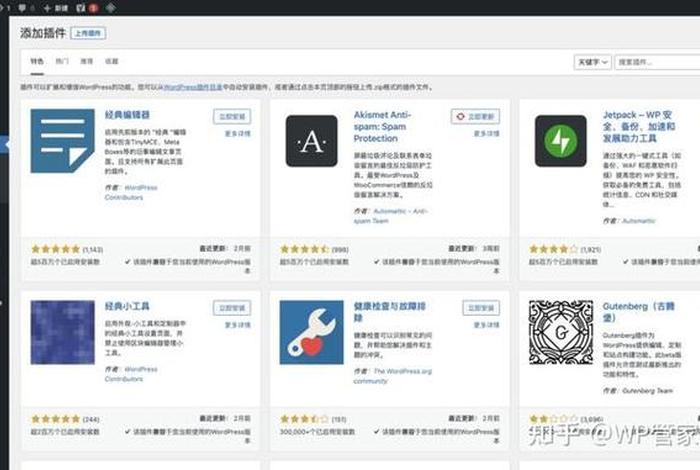Click the 300,000+ active installs text
700x470 pixels.
(x=317, y=432)
